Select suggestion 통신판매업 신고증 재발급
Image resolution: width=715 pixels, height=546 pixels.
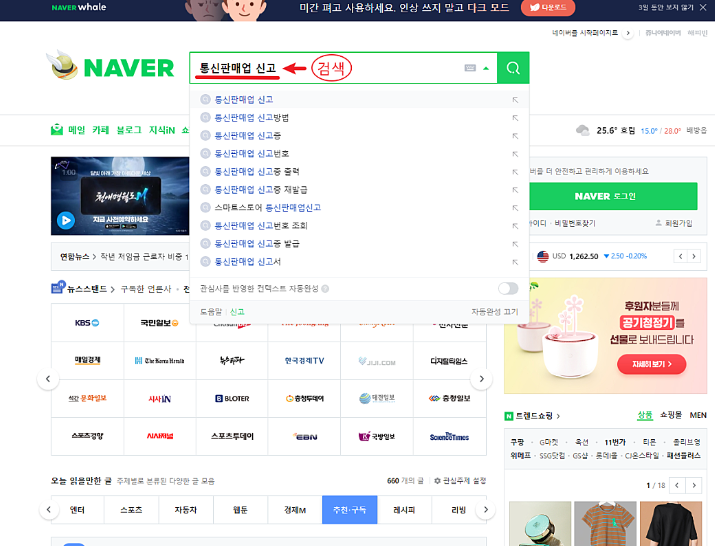pos(261,189)
